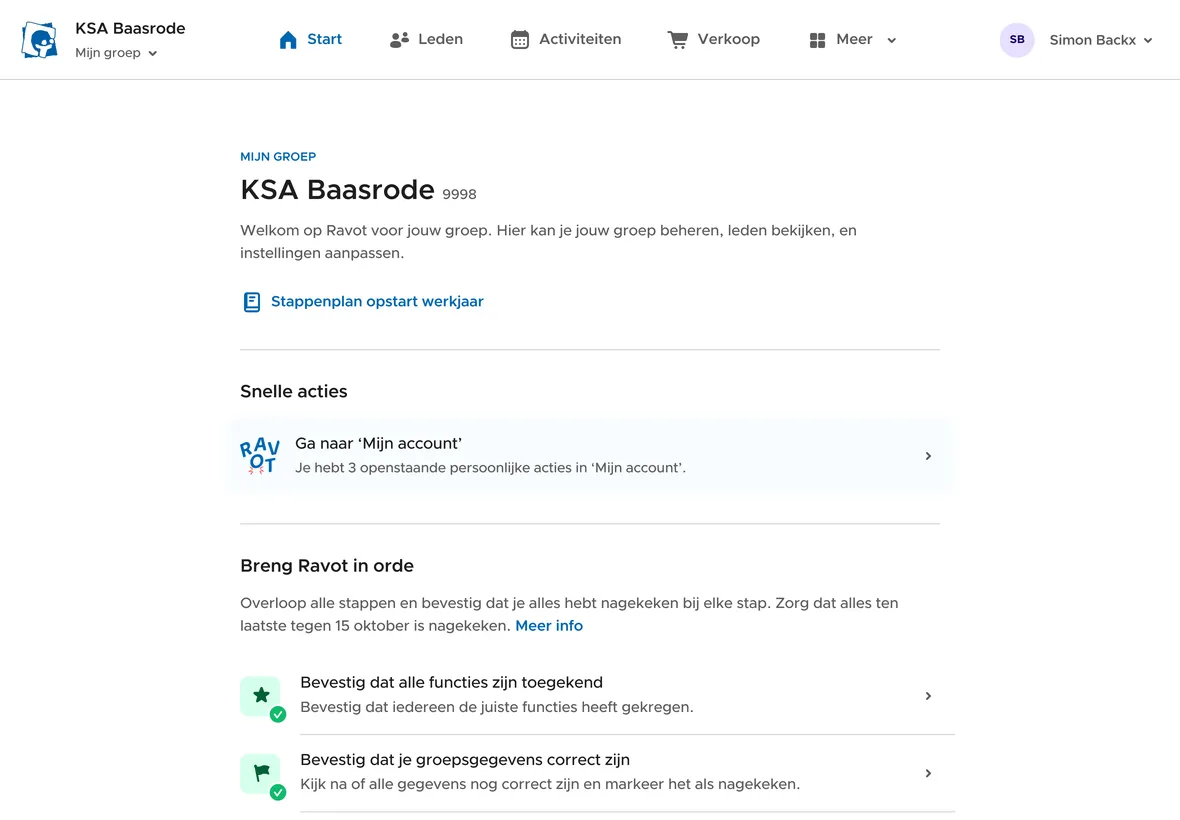Open the 'Stappenplan opstart werkjaar' link
Image resolution: width=1180 pixels, height=820 pixels.
click(377, 302)
